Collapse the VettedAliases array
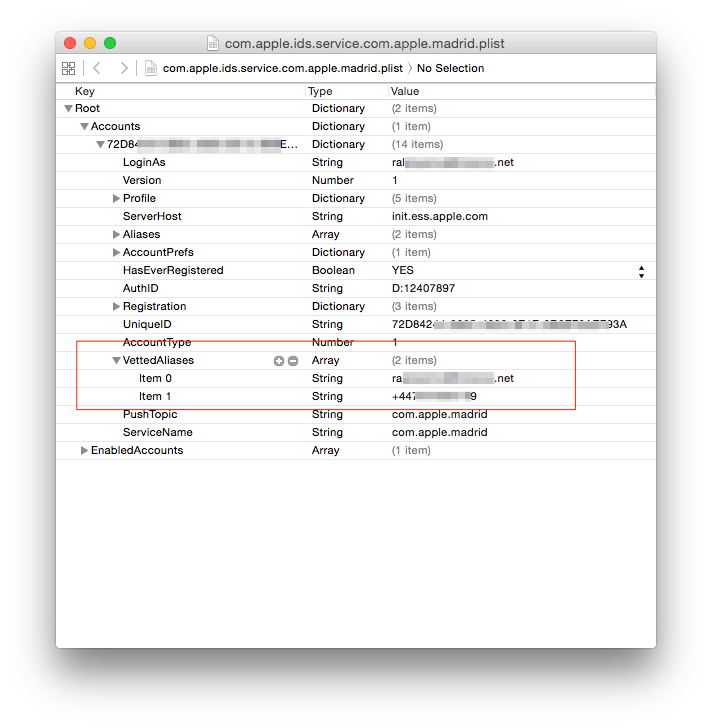Viewport: 712px width, 728px height. click(x=116, y=360)
